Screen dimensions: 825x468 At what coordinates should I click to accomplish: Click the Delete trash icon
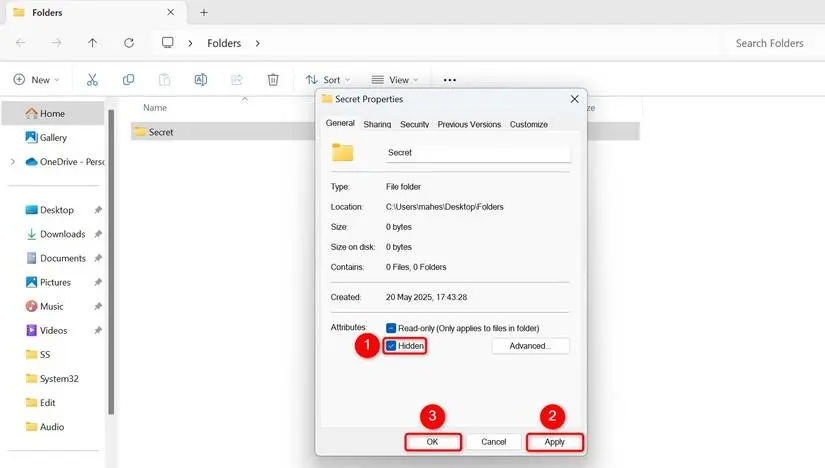(273, 79)
